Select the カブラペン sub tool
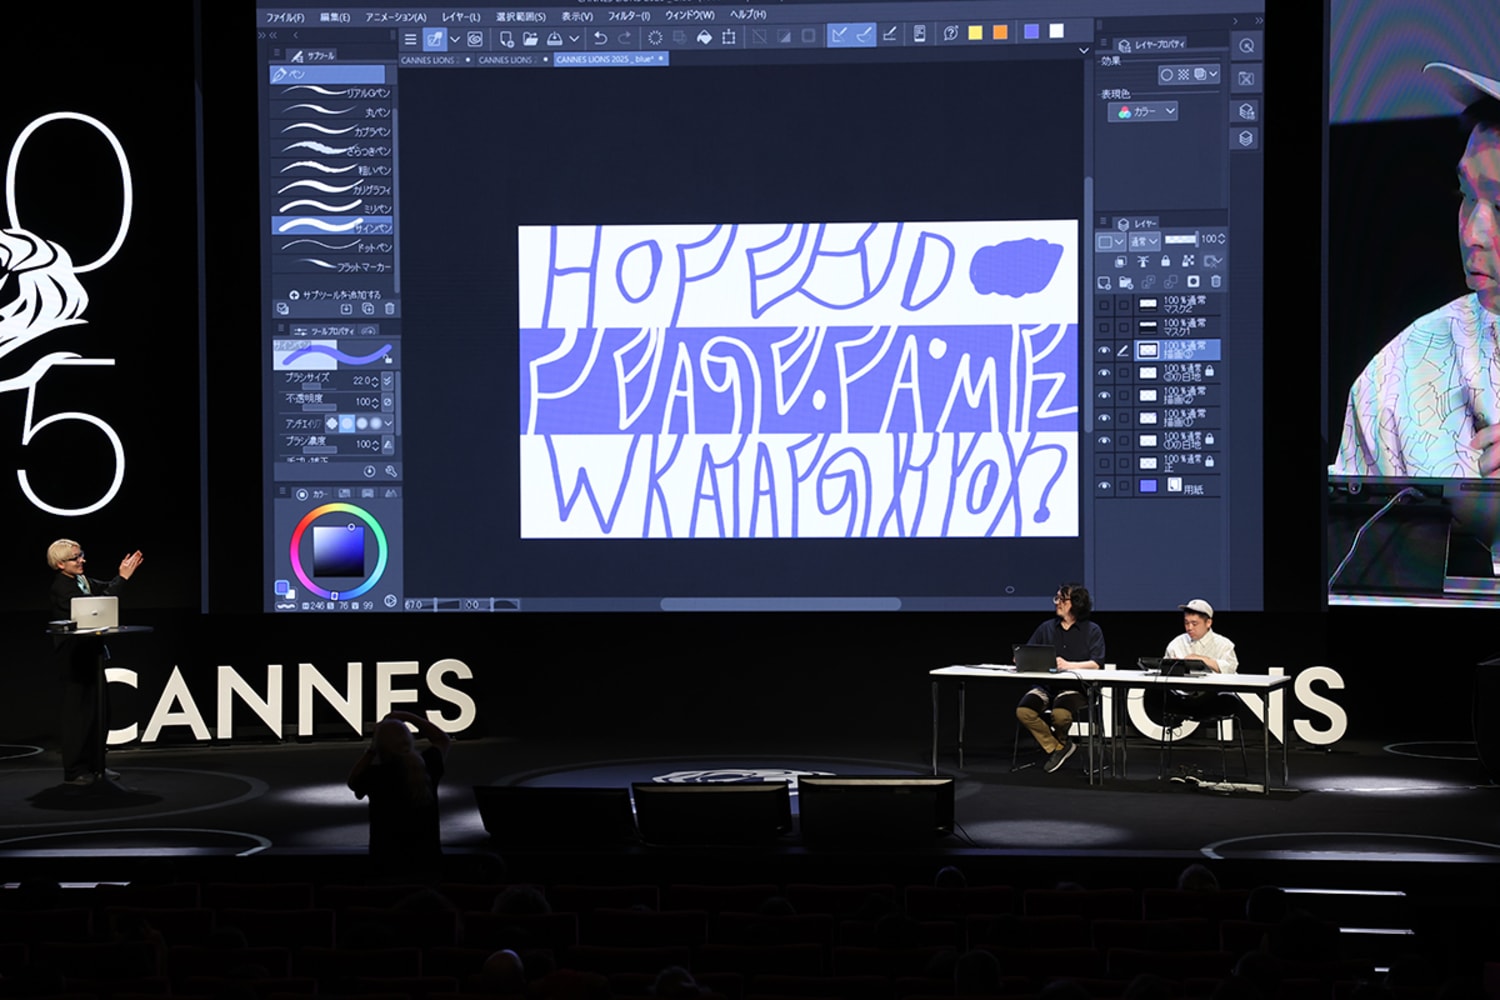This screenshot has width=1500, height=1000. tap(332, 130)
